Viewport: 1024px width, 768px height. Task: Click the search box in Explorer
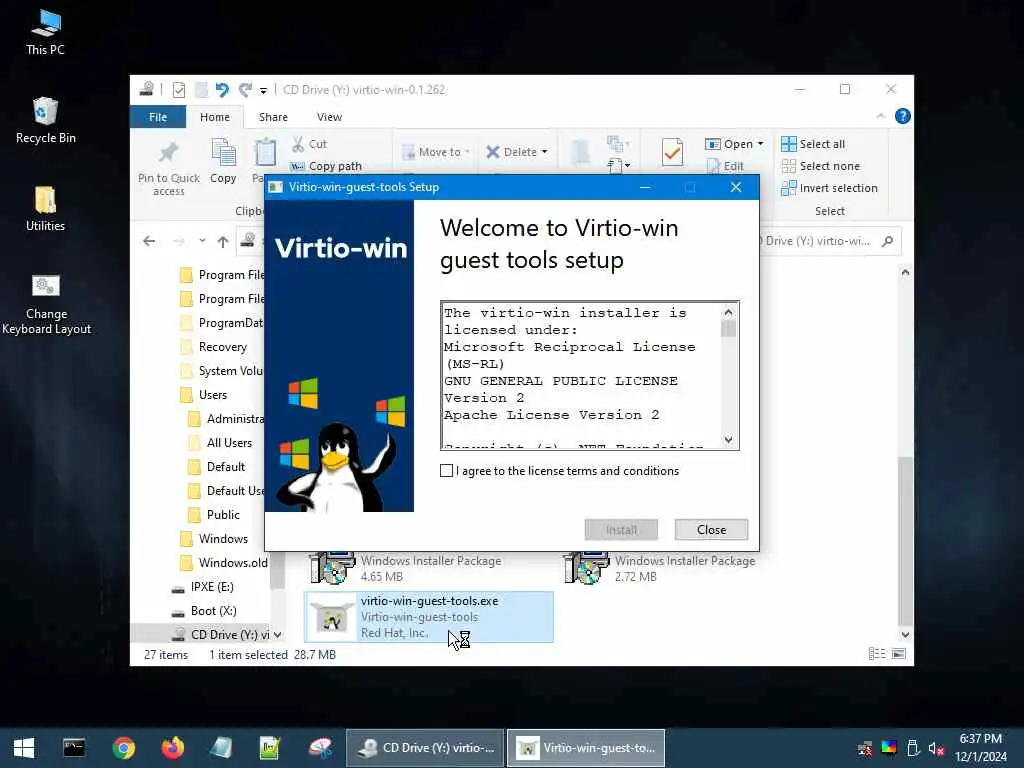pyautogui.click(x=829, y=241)
